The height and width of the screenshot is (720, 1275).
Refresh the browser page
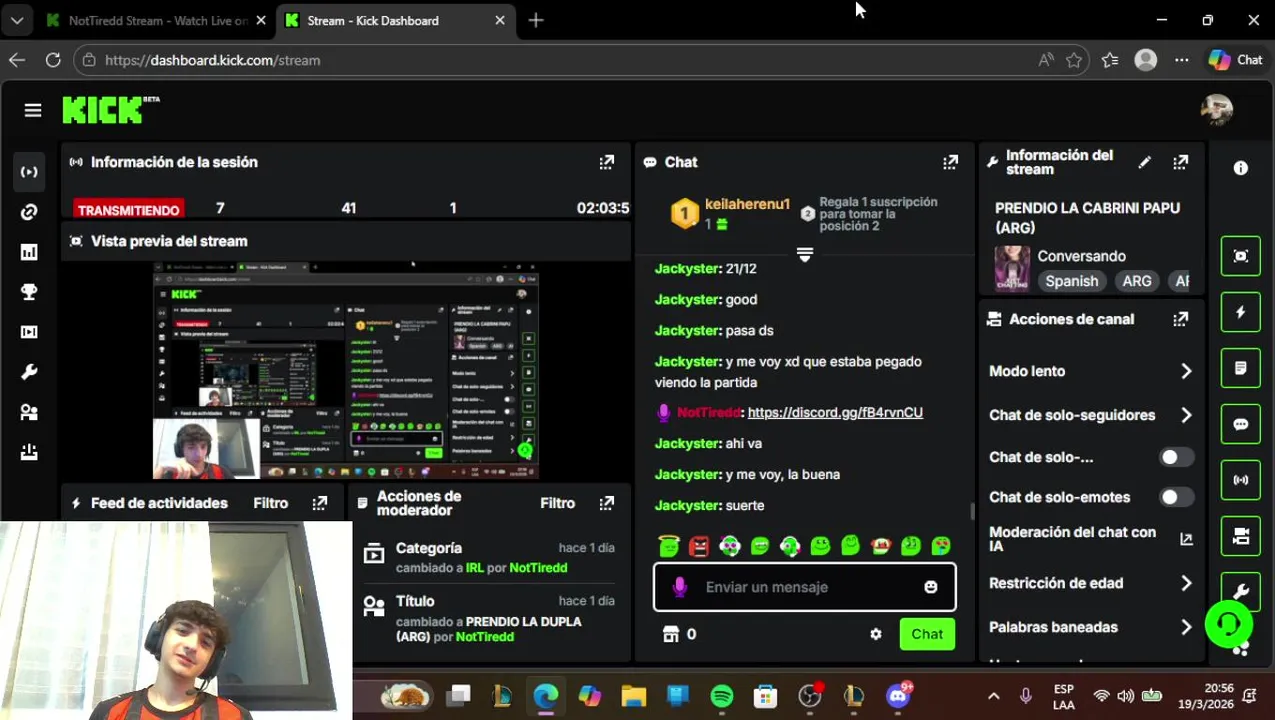[x=53, y=60]
